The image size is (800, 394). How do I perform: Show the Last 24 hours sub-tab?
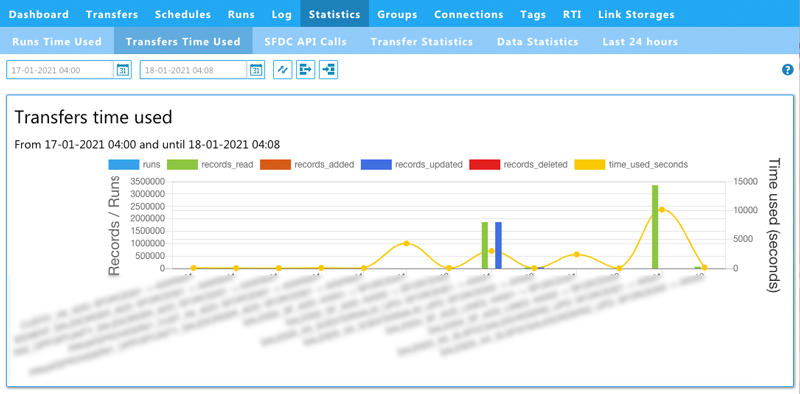640,41
